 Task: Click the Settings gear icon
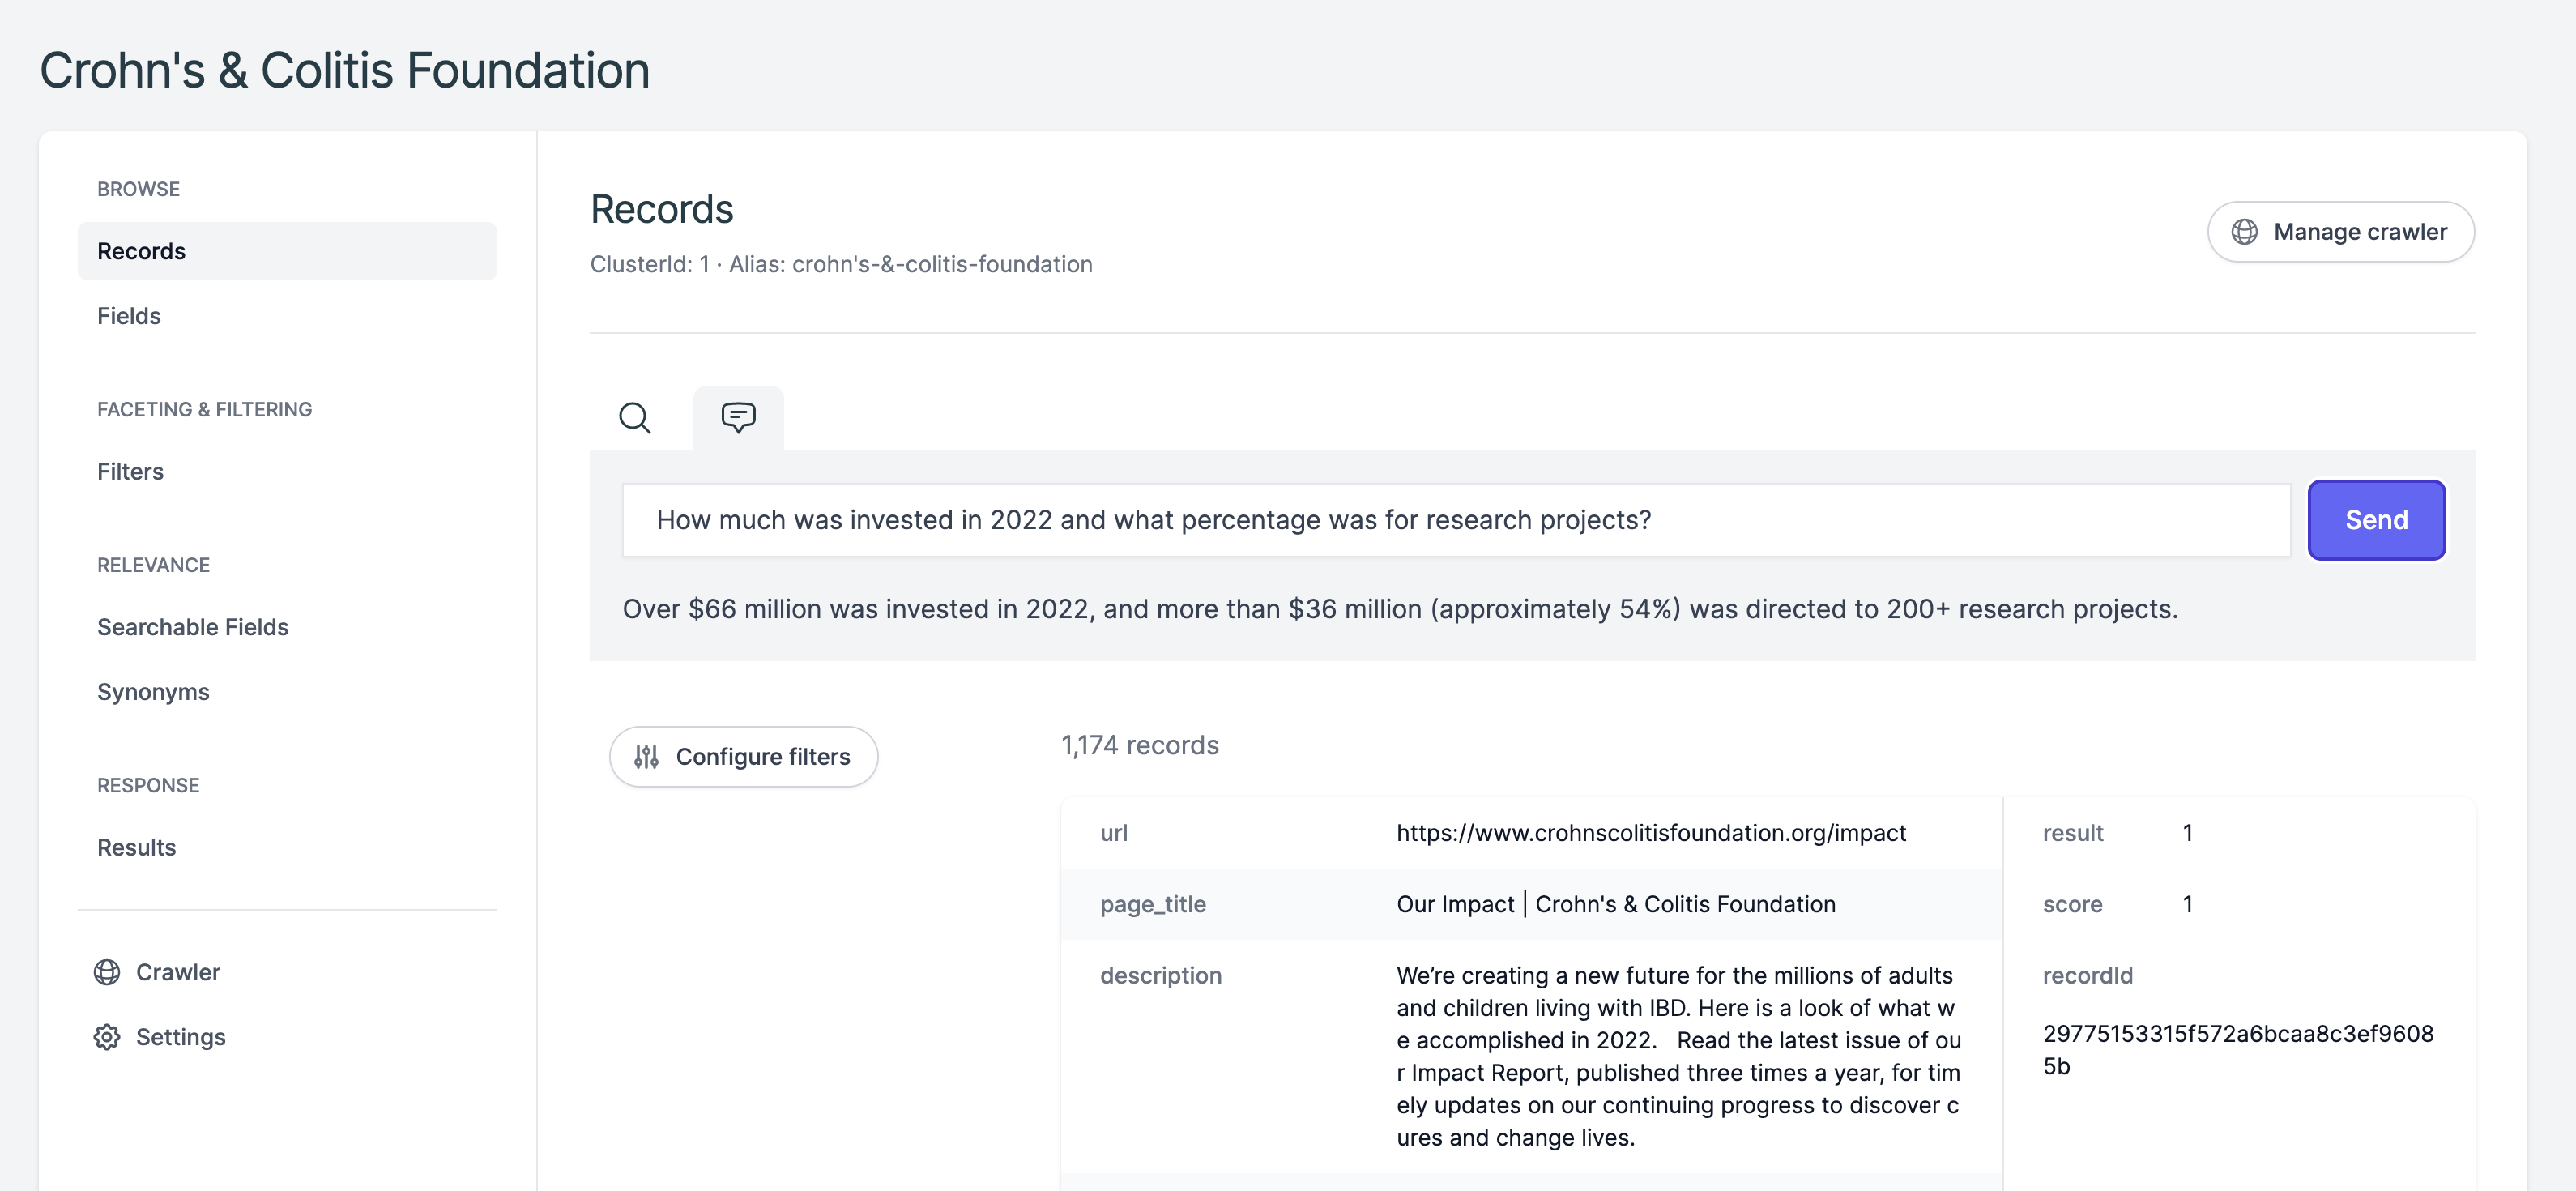tap(107, 1037)
